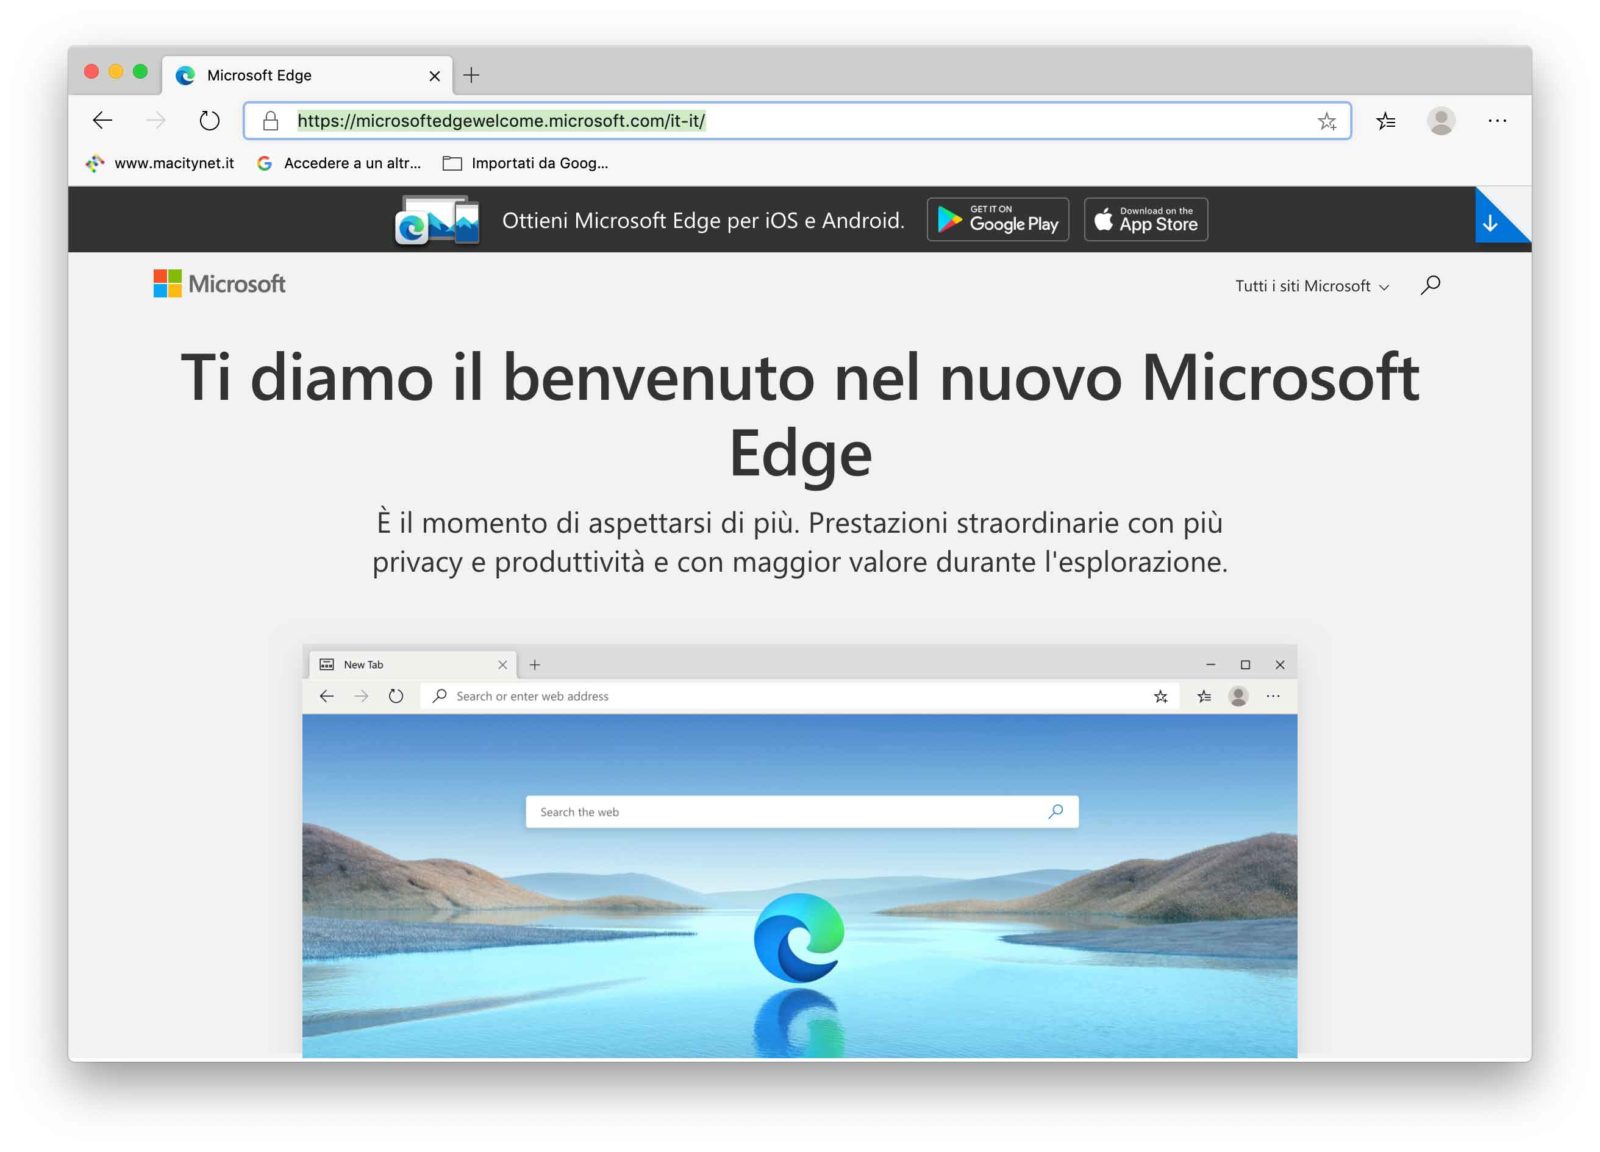Click the macOS red close window button
The image size is (1600, 1152).
coord(92,72)
